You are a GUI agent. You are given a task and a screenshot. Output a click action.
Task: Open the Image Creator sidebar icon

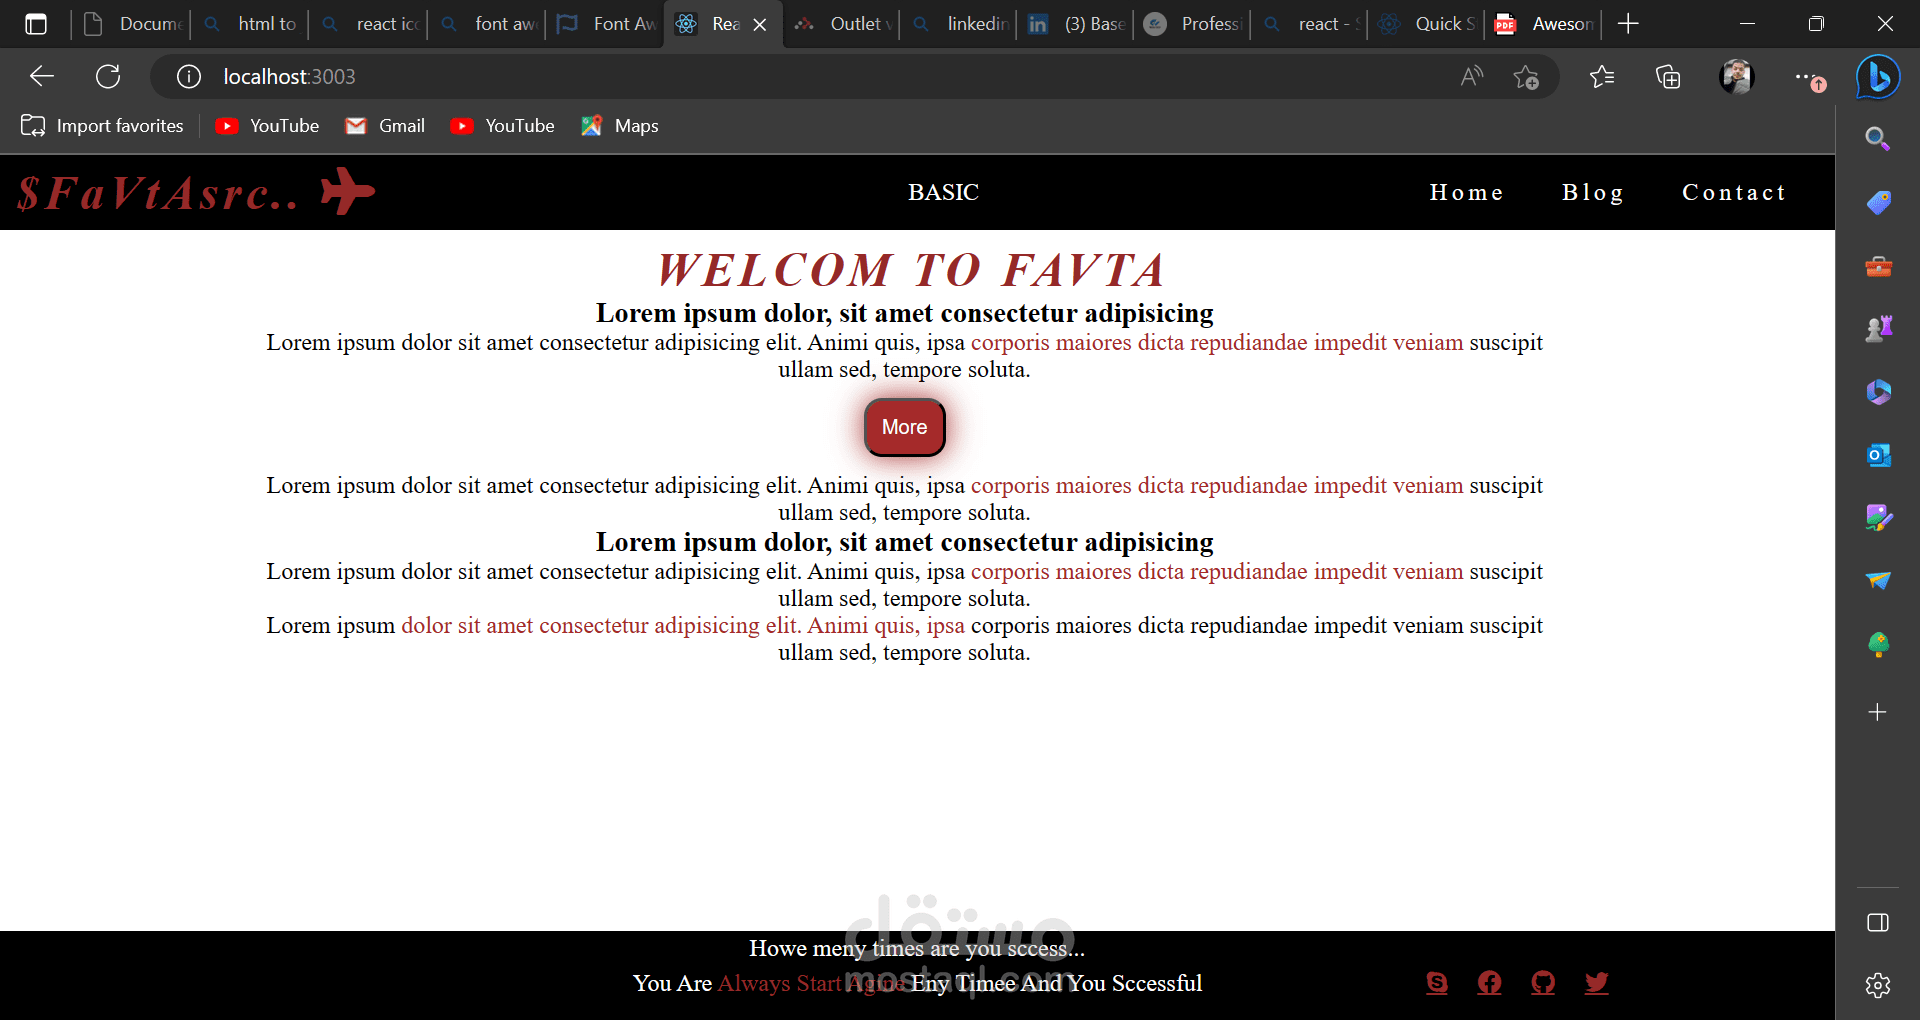(1878, 517)
